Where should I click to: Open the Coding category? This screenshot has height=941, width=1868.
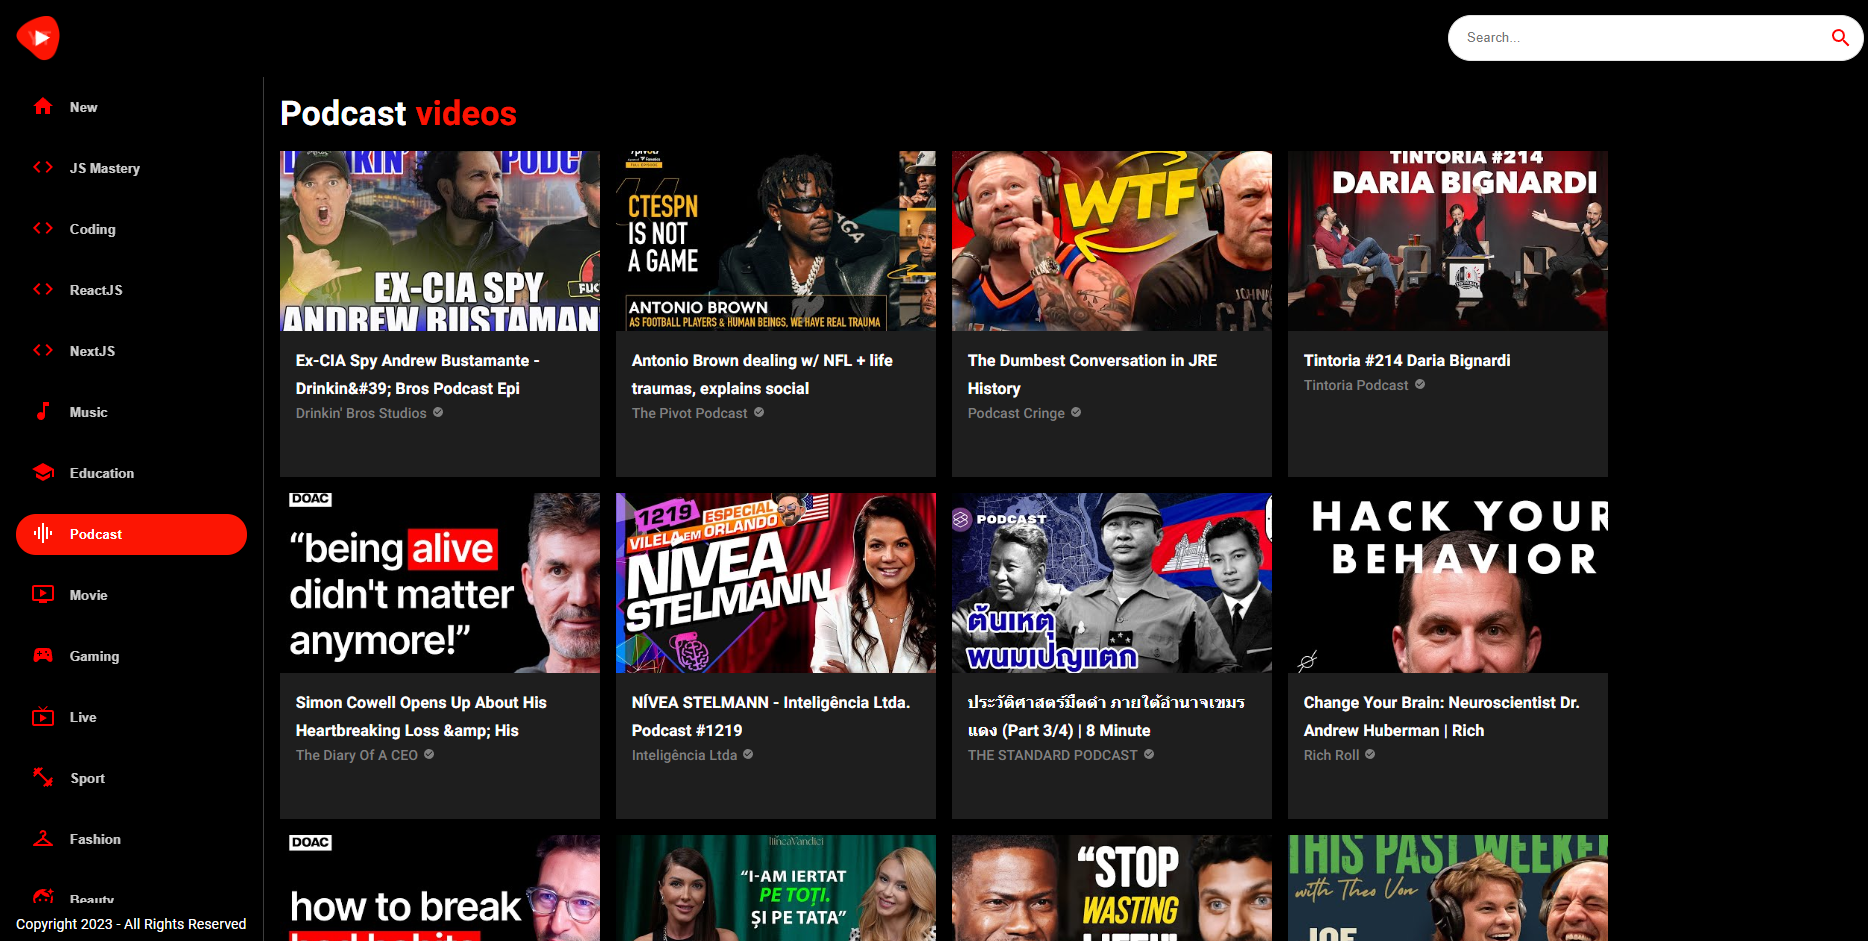pyautogui.click(x=131, y=229)
